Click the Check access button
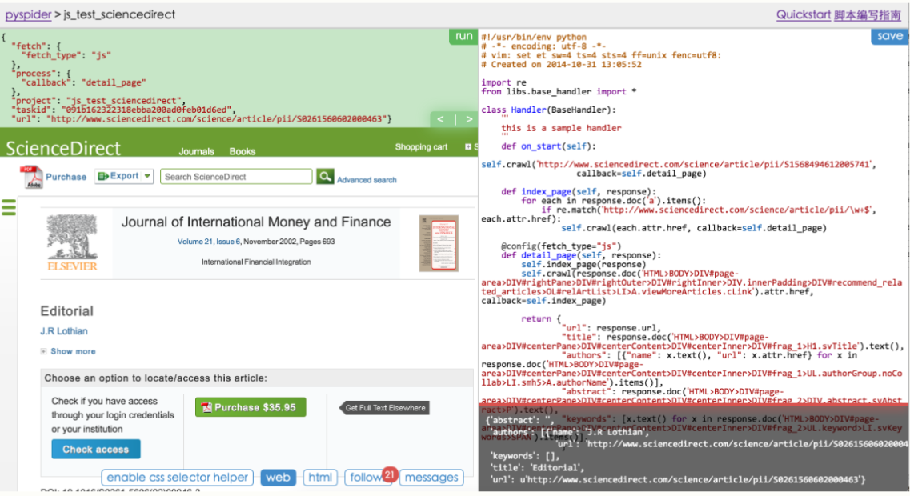910x496 pixels. coord(96,449)
